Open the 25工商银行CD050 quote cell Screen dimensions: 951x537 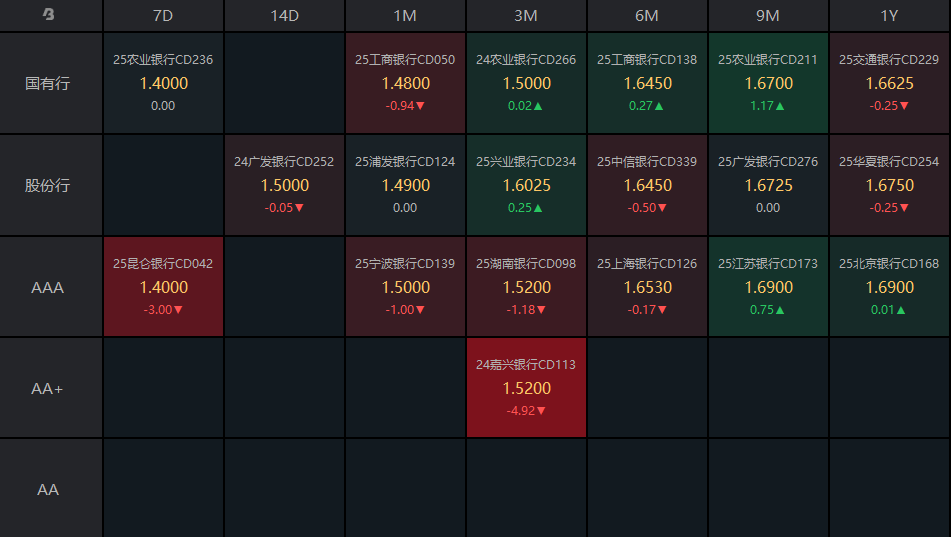(405, 83)
